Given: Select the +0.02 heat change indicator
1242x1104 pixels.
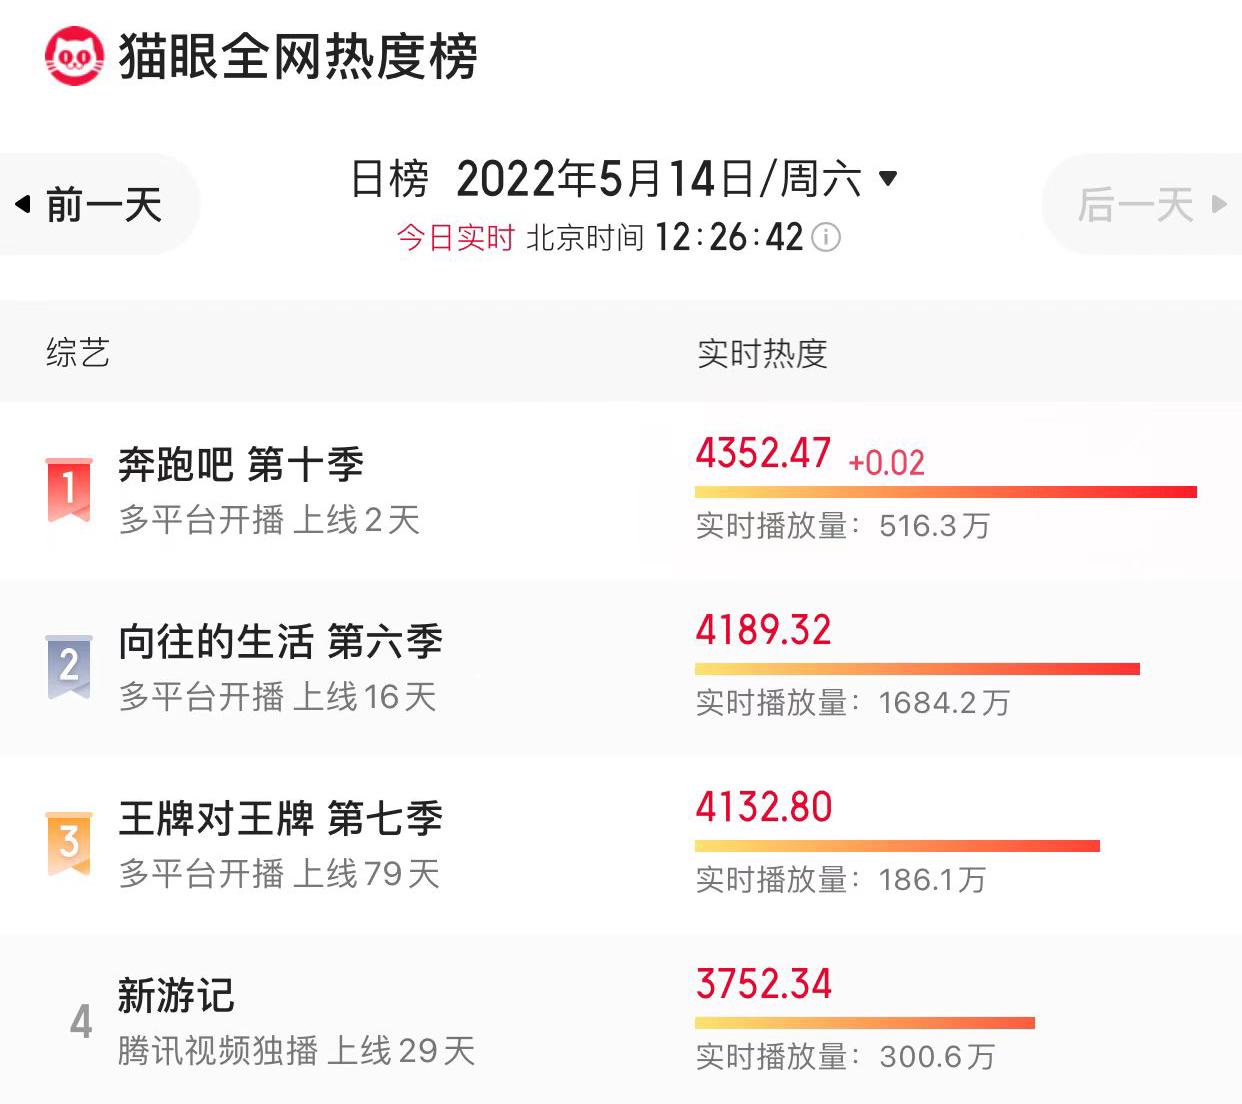Looking at the screenshot, I should coord(887,463).
